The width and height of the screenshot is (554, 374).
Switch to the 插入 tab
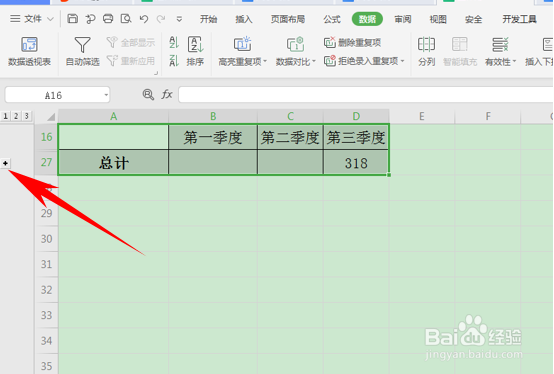pos(244,19)
